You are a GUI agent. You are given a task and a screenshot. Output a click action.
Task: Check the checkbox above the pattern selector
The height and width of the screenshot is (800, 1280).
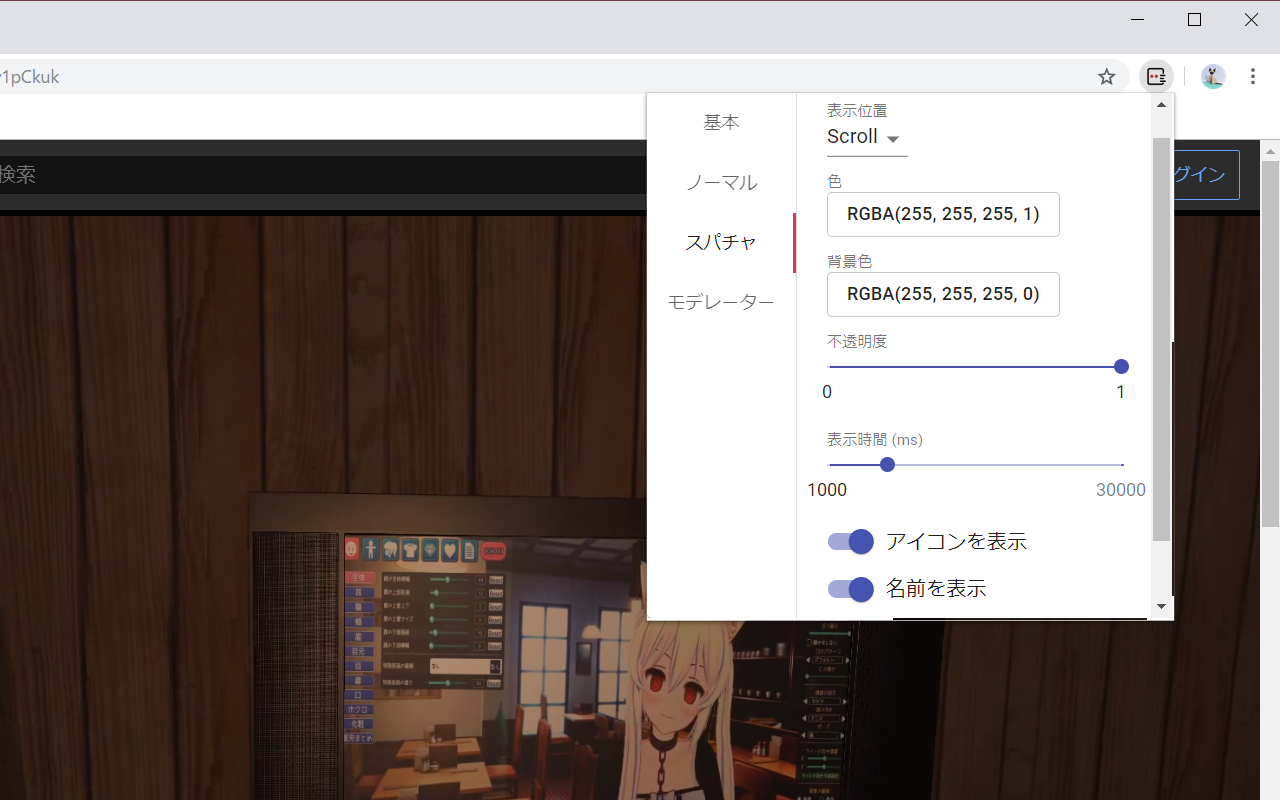tap(809, 643)
